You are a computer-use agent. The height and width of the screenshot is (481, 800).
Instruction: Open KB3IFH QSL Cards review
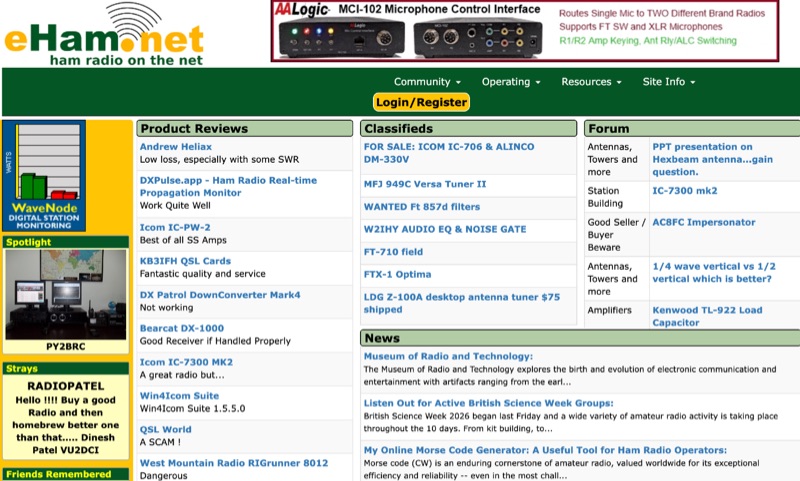(x=185, y=261)
